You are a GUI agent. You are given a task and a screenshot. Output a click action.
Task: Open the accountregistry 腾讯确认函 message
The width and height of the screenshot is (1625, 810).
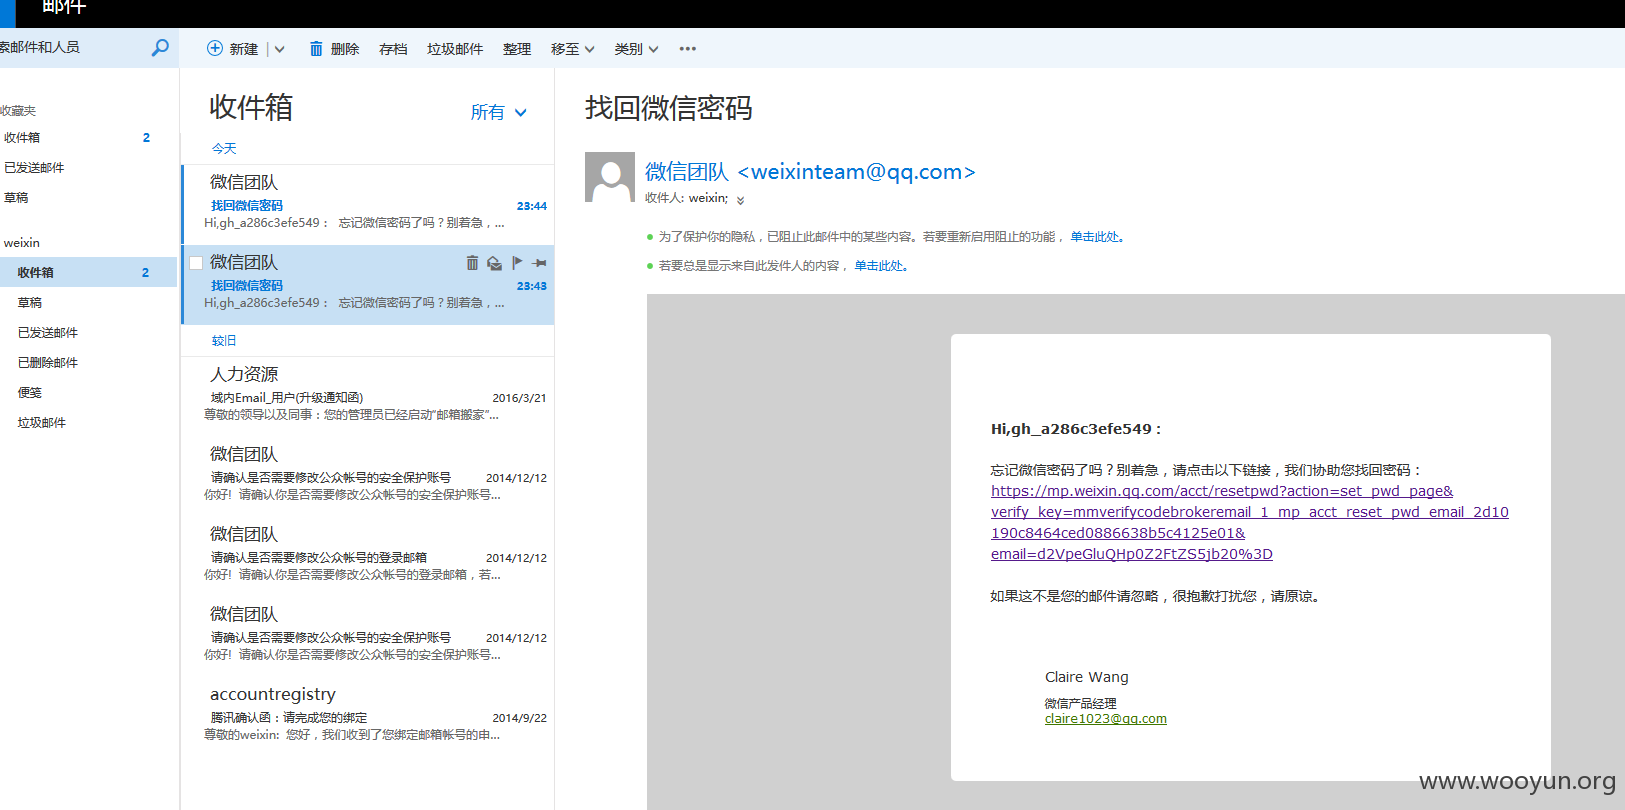pyautogui.click(x=368, y=716)
